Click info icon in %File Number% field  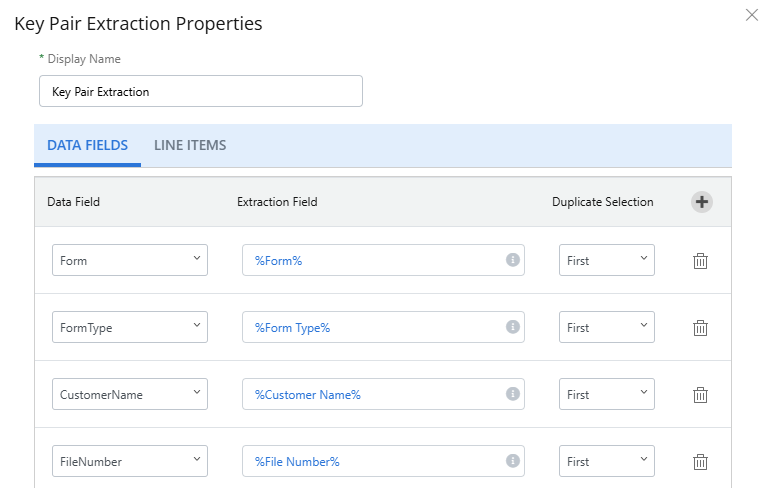pos(512,461)
